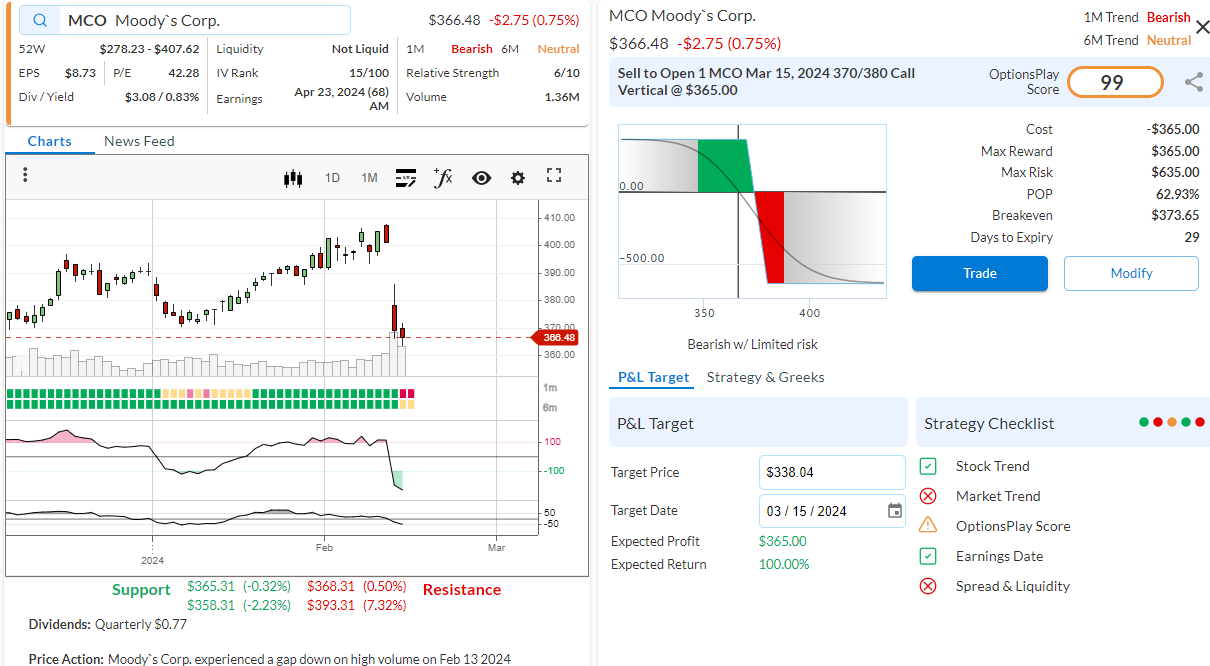Click the Relative Strength value 6/10
Image resolution: width=1210 pixels, height=666 pixels.
coord(566,73)
